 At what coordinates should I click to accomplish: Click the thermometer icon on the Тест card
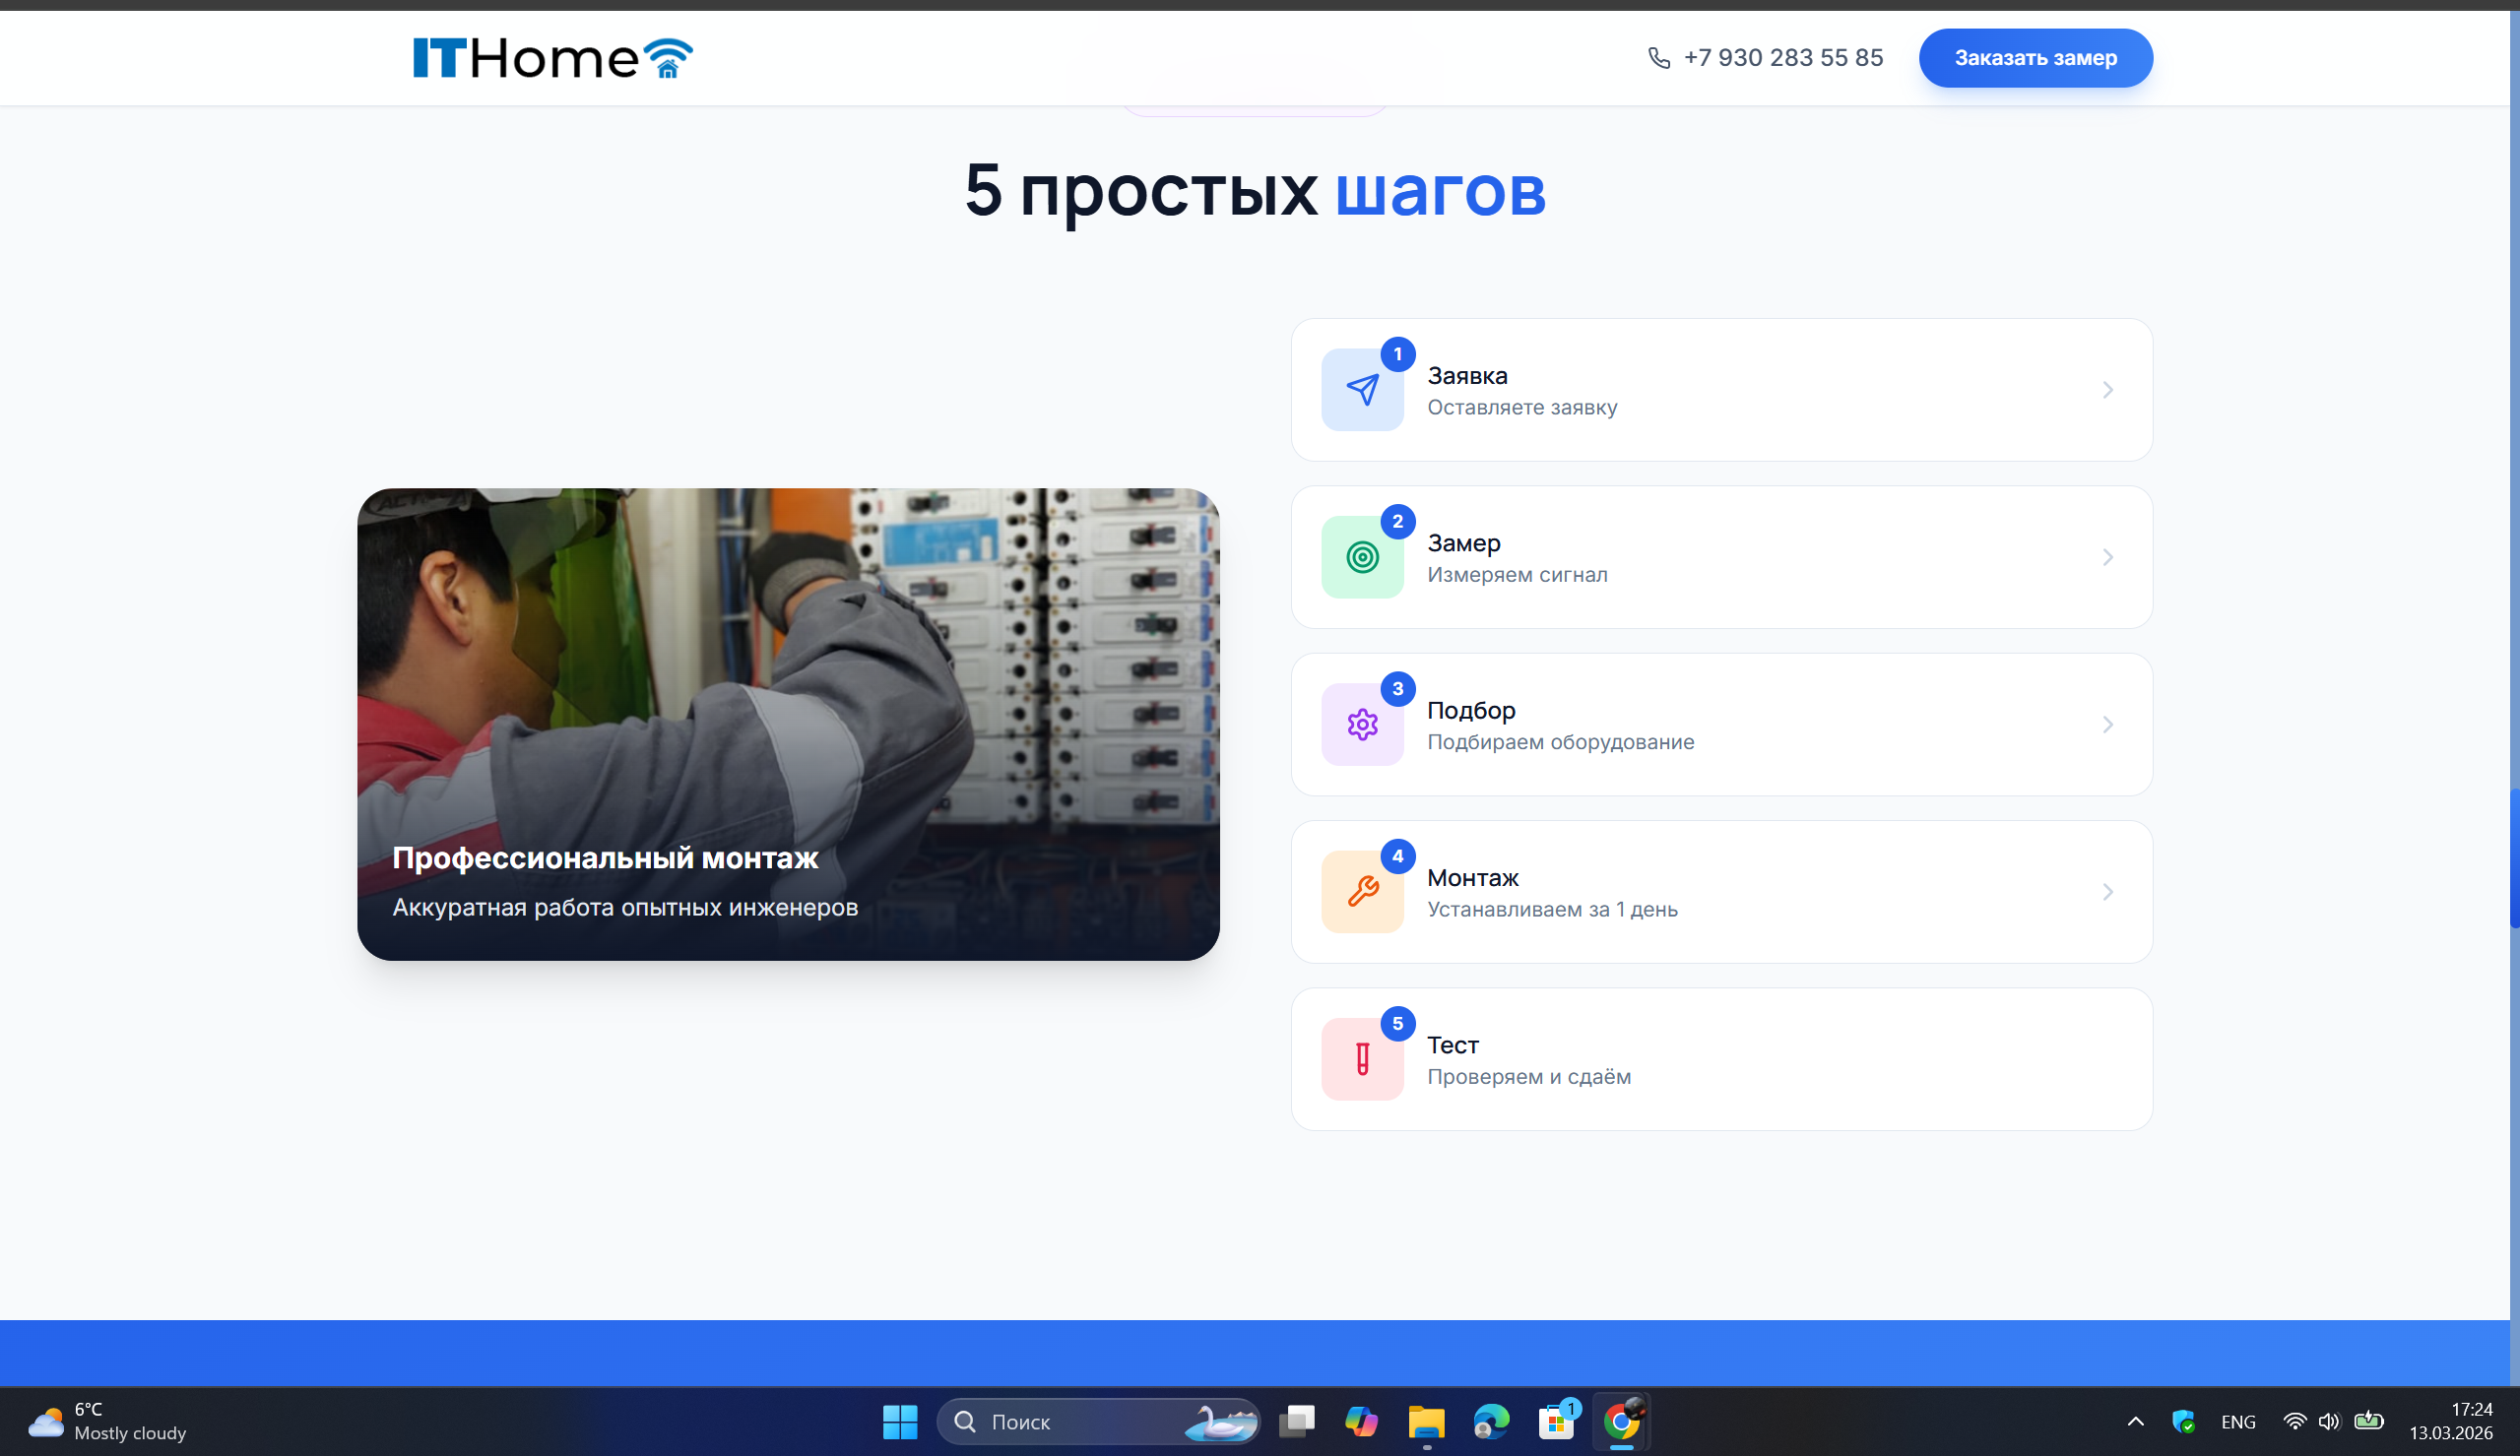click(x=1363, y=1058)
